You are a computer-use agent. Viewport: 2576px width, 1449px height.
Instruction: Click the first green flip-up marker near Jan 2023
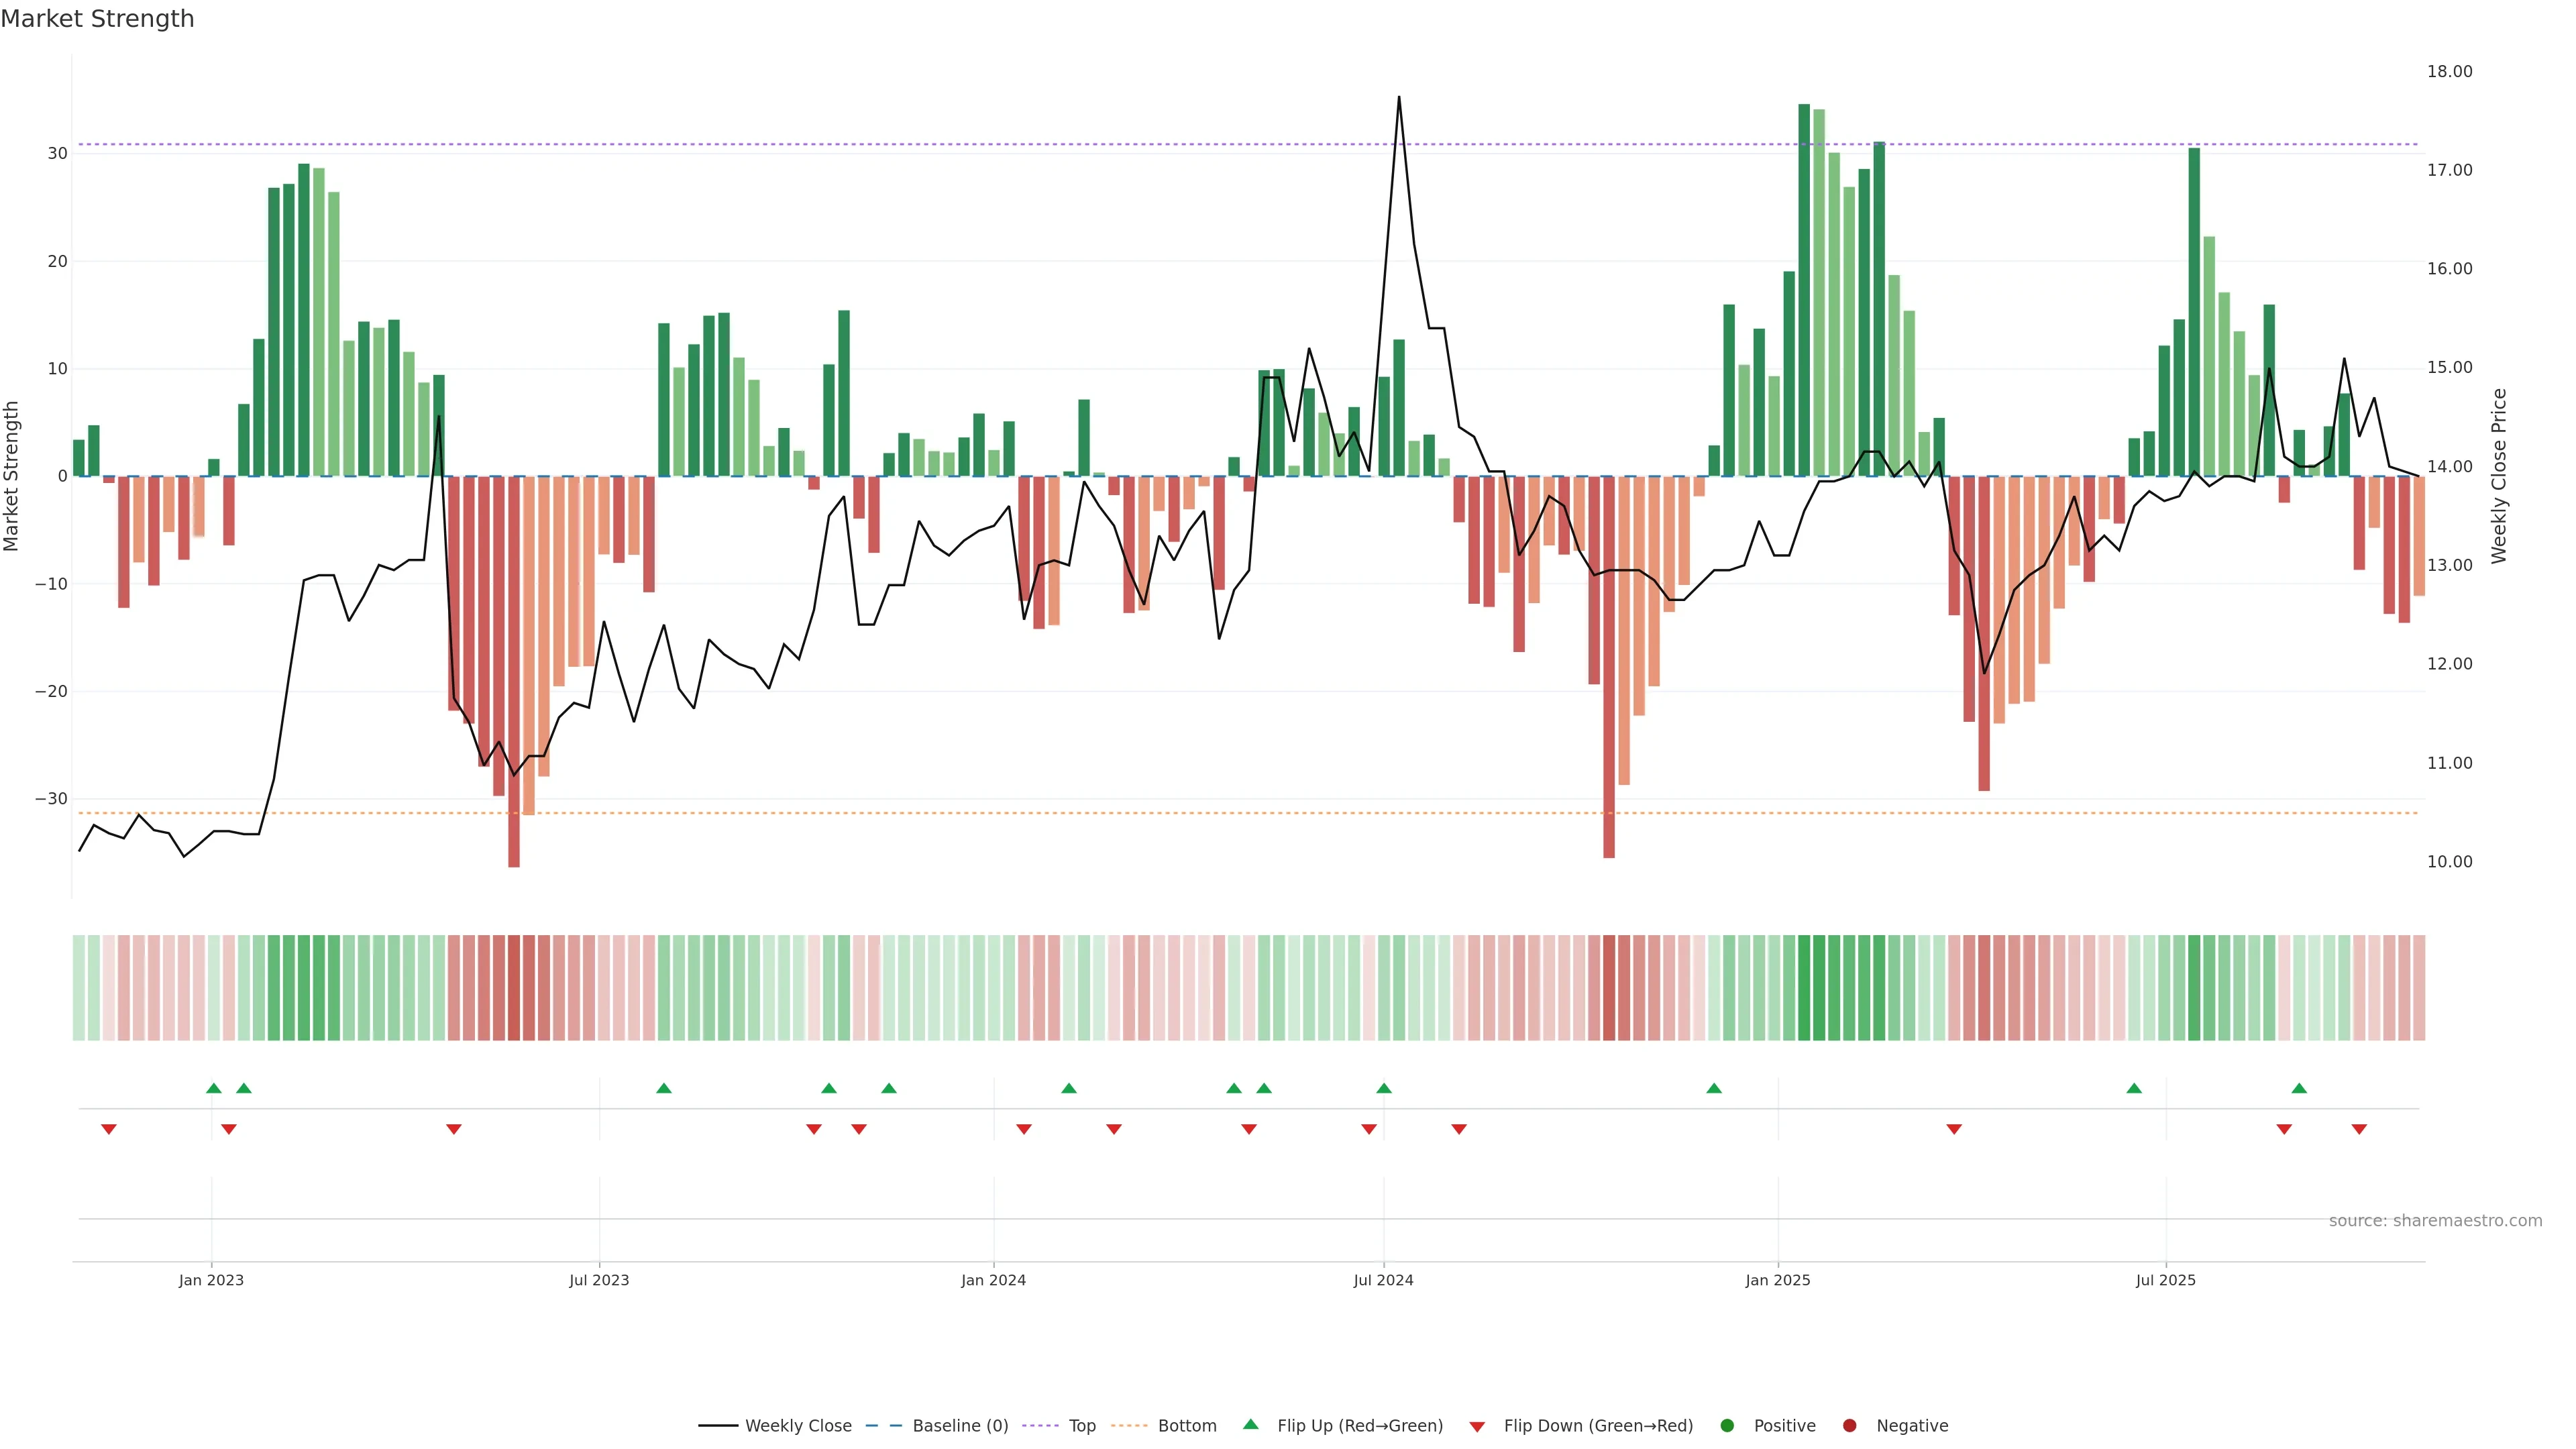coord(213,1088)
